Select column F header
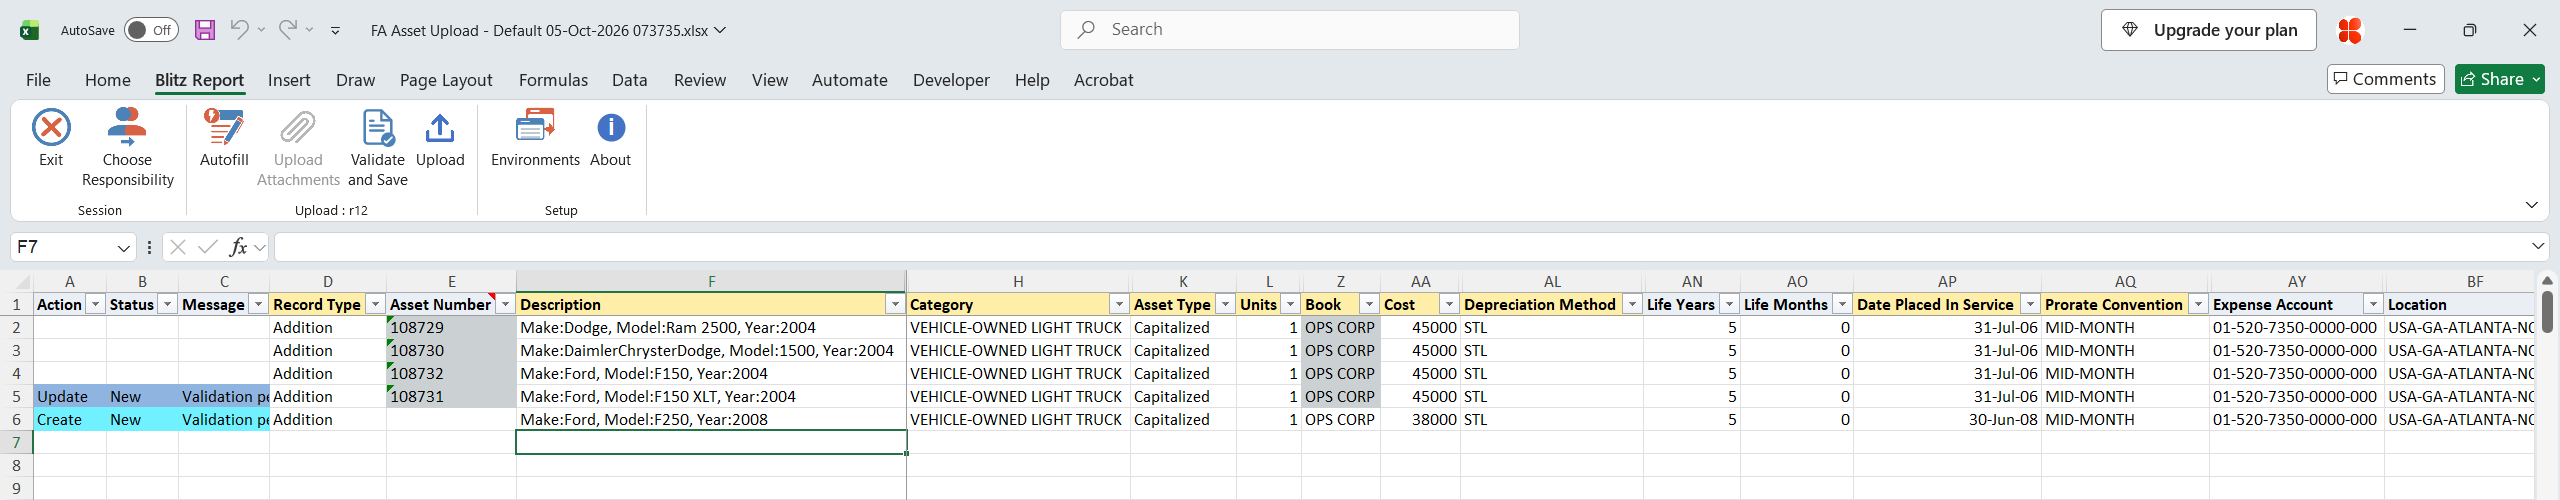This screenshot has width=2560, height=500. [711, 282]
